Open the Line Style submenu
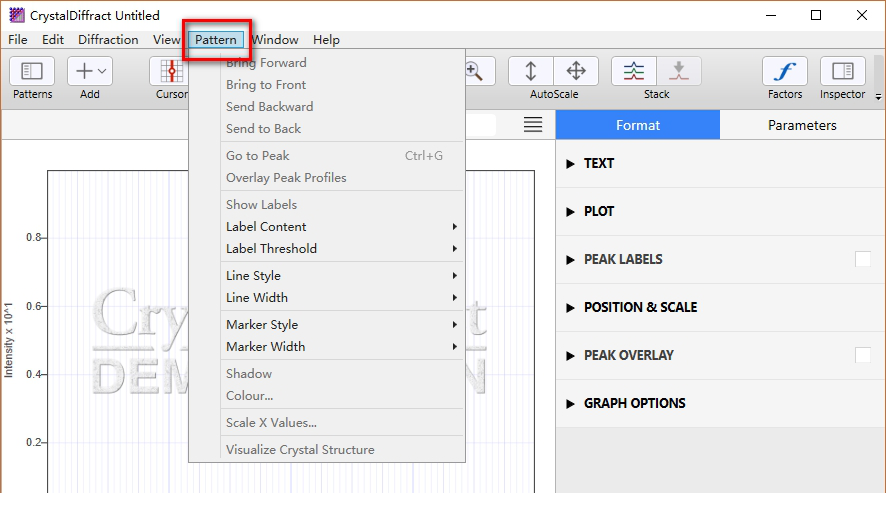Image resolution: width=886 pixels, height=512 pixels. [x=341, y=276]
